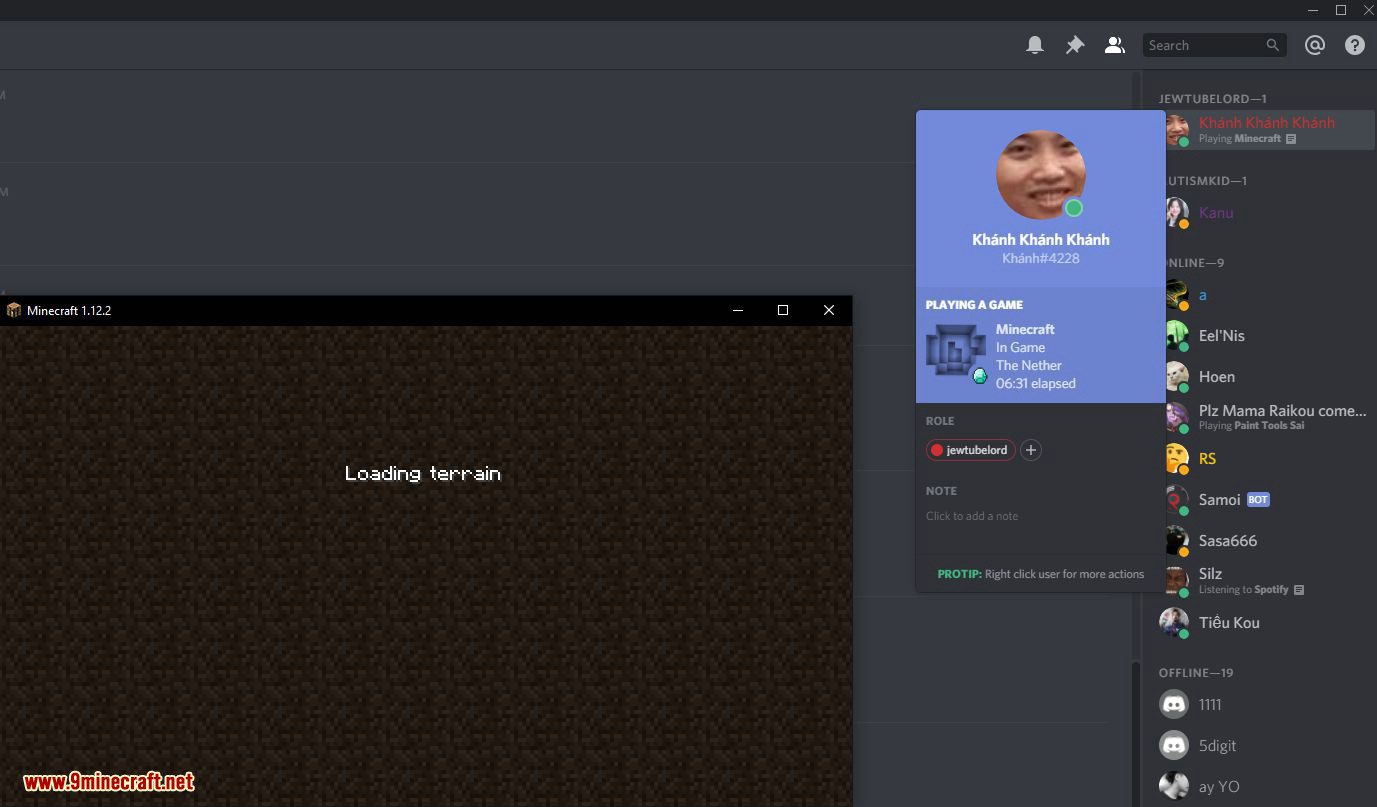Screen dimensions: 1377x807
Task: Click the RS thinking emoji avatar
Action: 1175,459
